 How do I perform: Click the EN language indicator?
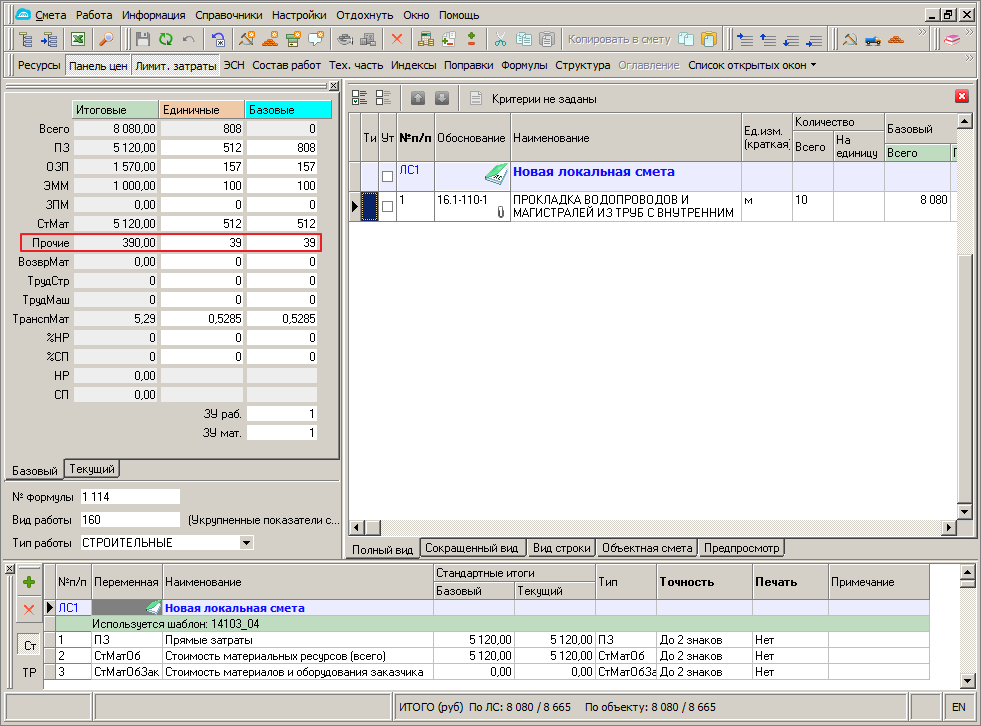[x=958, y=707]
